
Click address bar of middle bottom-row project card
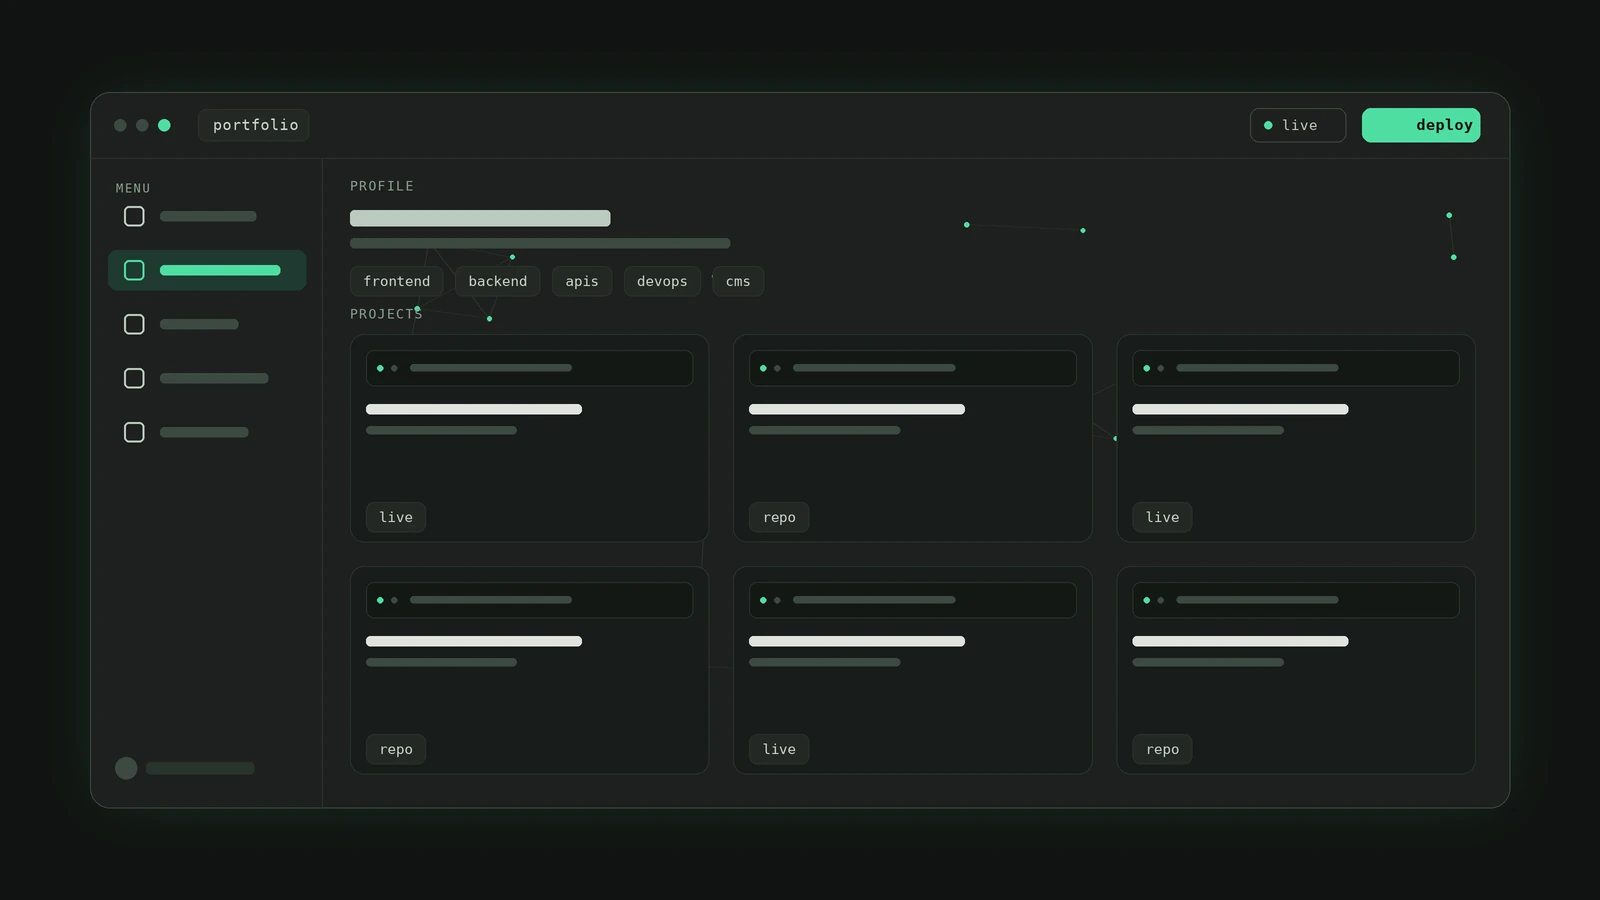coord(912,600)
